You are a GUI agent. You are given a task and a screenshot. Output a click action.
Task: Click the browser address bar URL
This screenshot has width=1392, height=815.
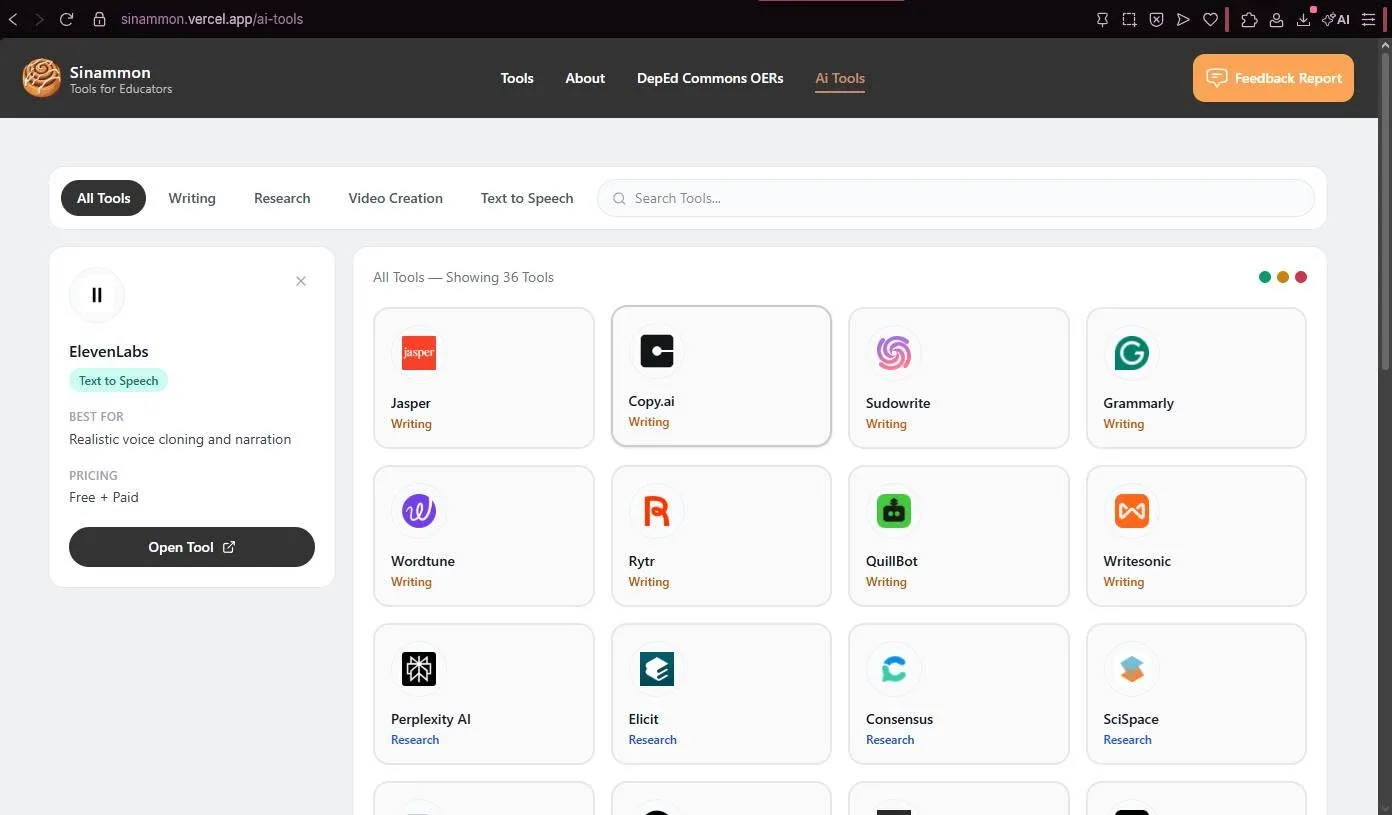click(212, 19)
